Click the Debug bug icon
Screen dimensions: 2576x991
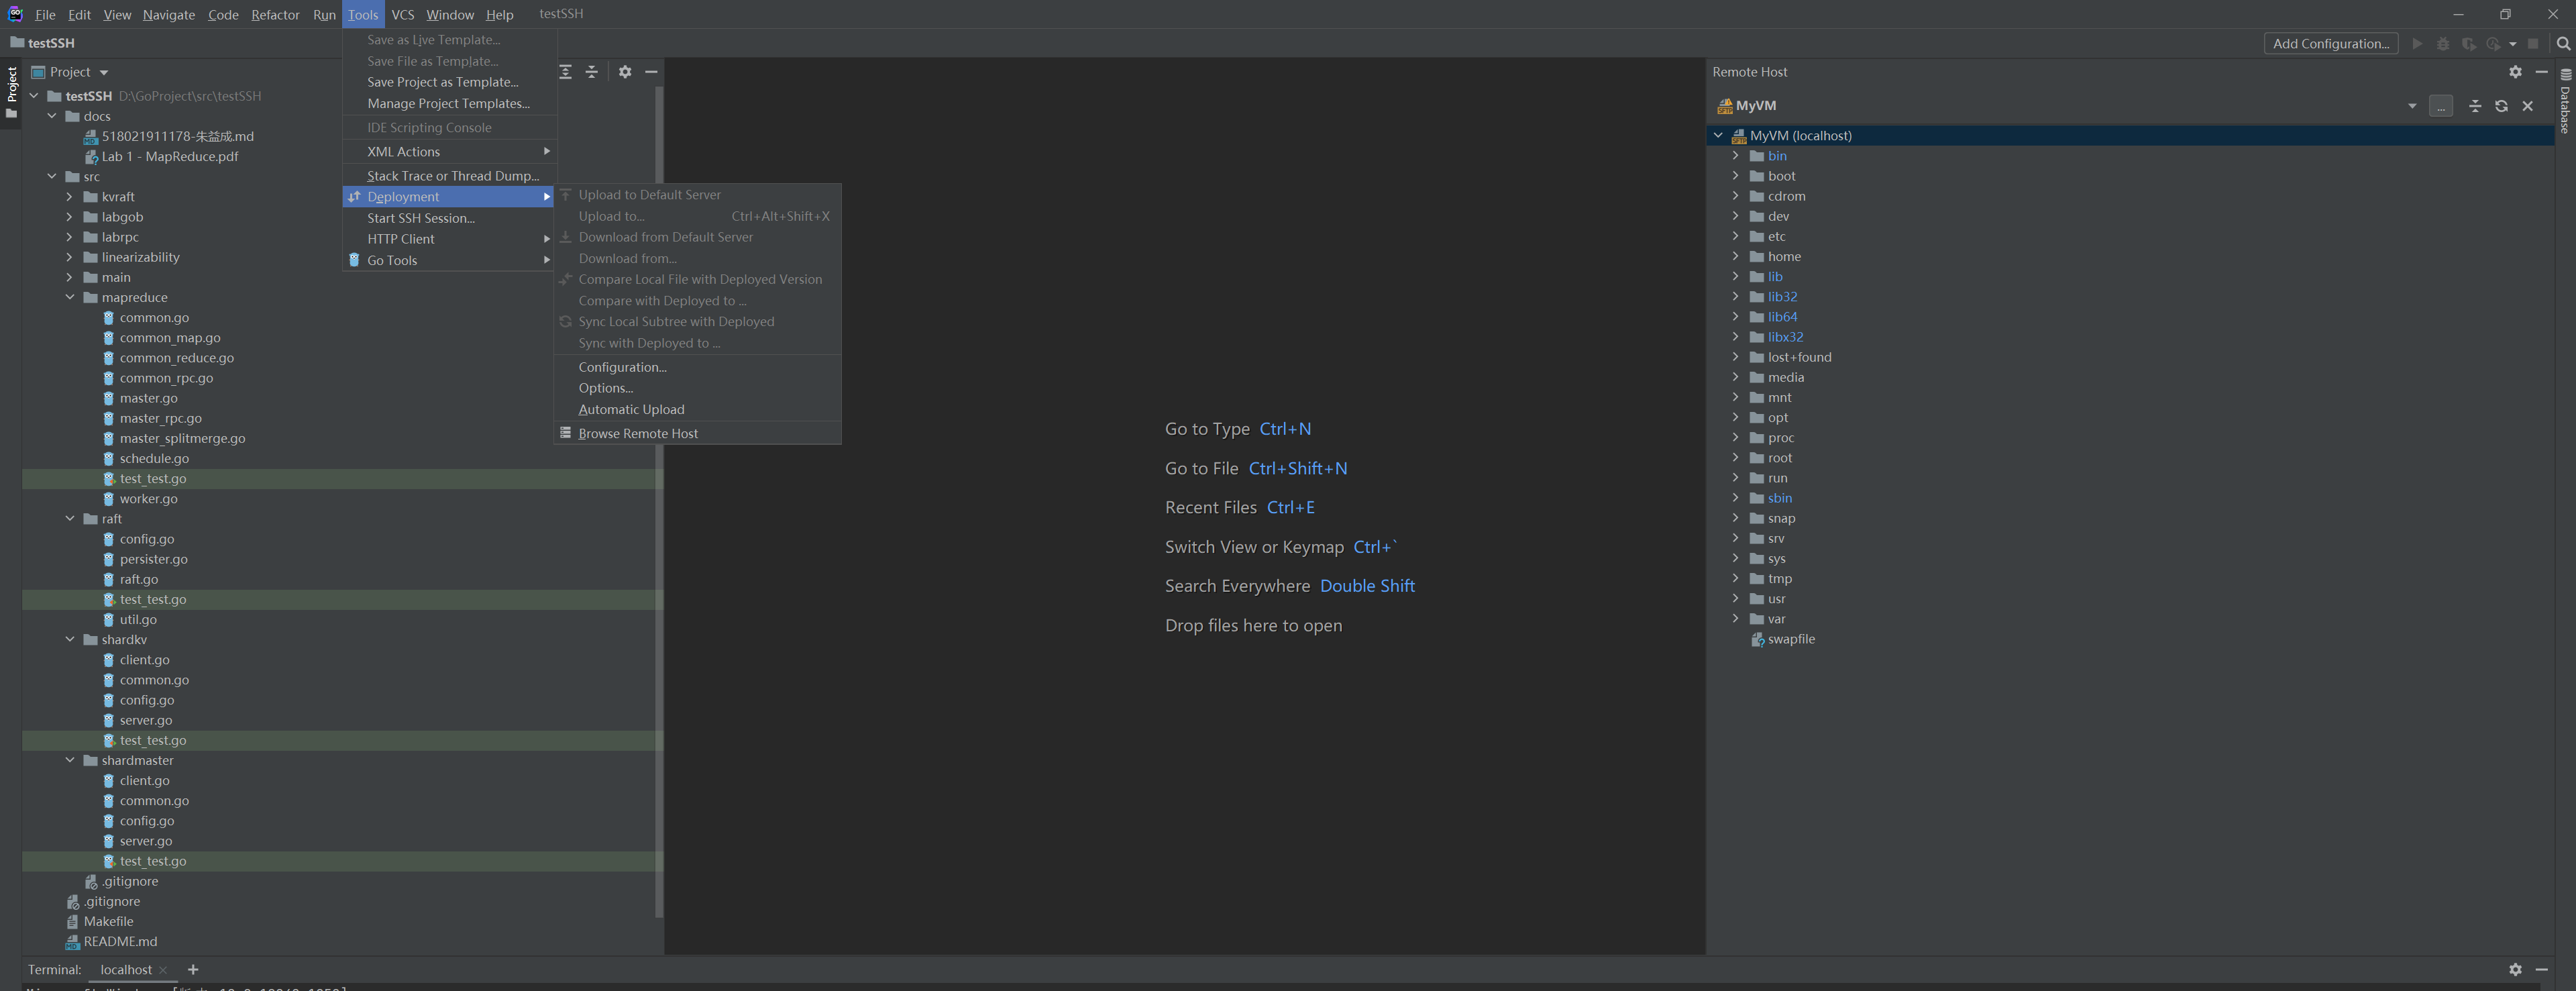pyautogui.click(x=2443, y=44)
